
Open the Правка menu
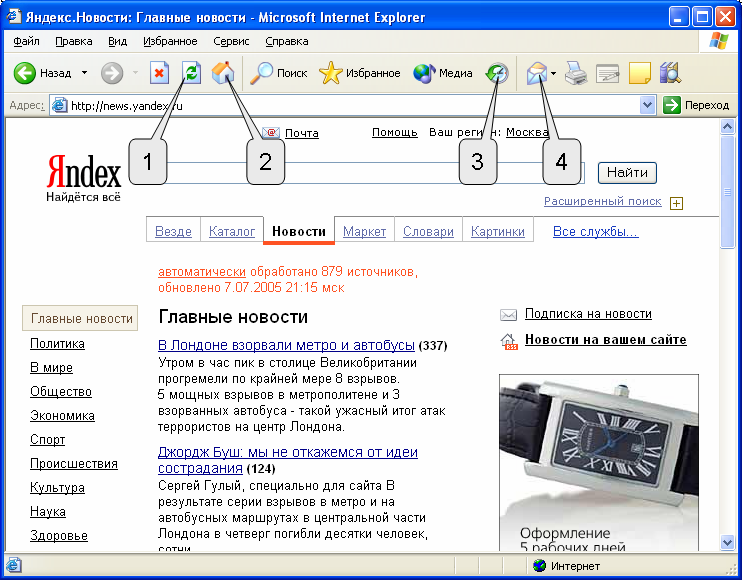(73, 41)
